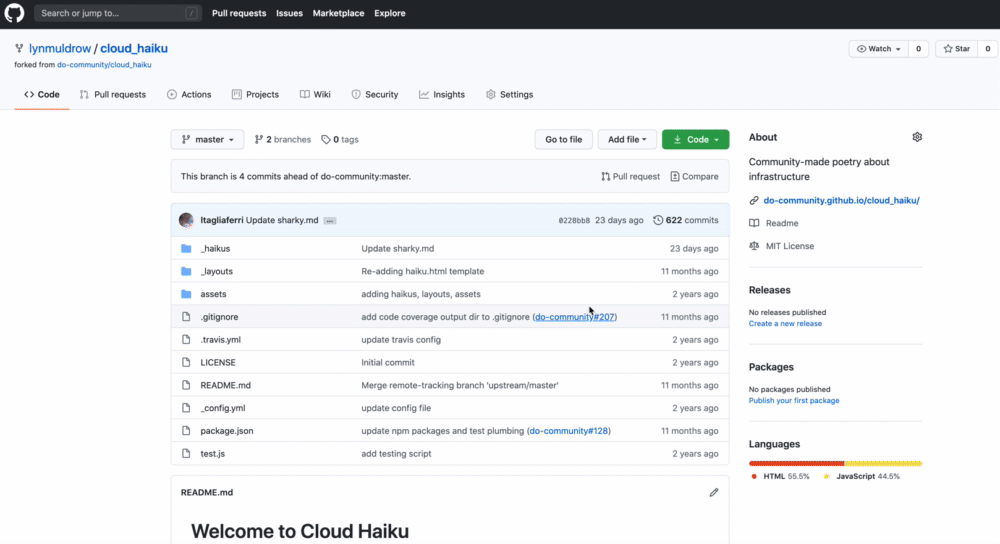Open the 622 commits history
Image resolution: width=1000 pixels, height=544 pixels.
click(x=686, y=220)
